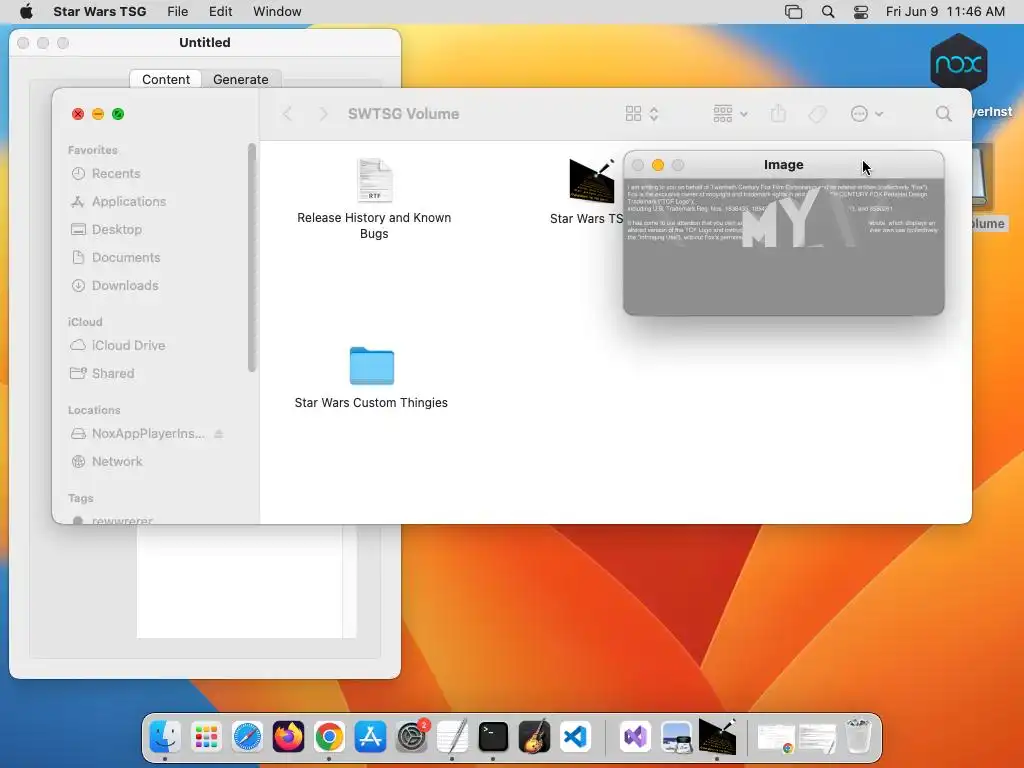
Task: Click the Stage Manager icon in menu bar
Action: pos(793,11)
